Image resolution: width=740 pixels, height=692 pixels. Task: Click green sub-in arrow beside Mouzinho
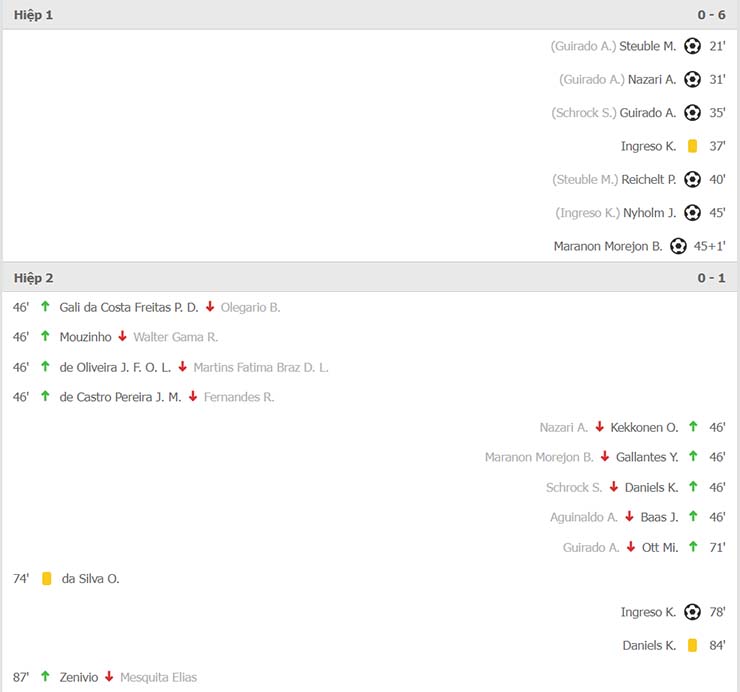[x=45, y=336]
